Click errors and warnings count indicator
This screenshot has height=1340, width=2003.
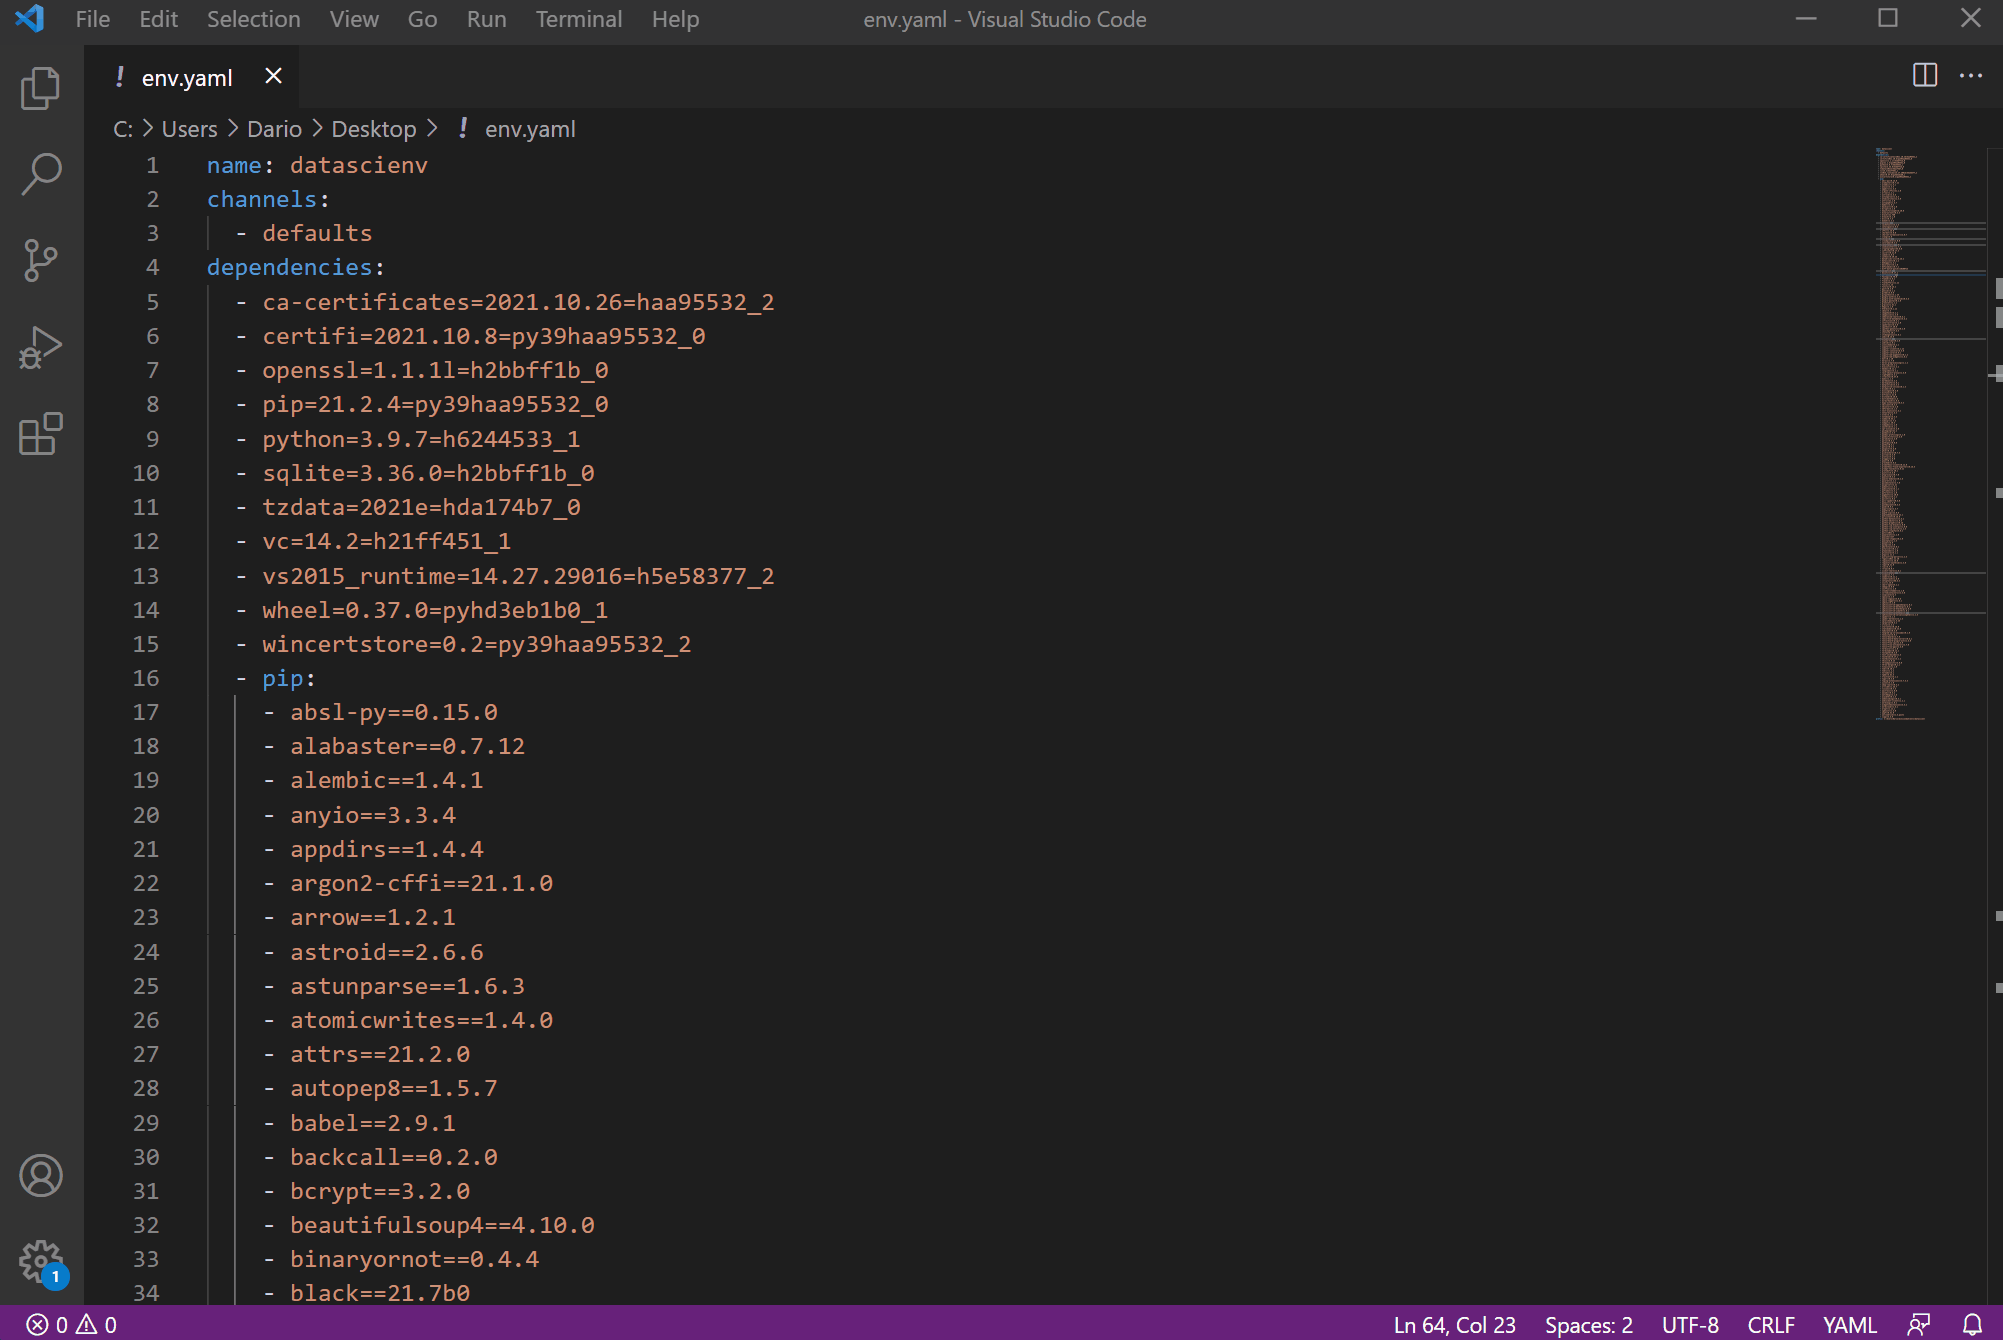(x=71, y=1324)
